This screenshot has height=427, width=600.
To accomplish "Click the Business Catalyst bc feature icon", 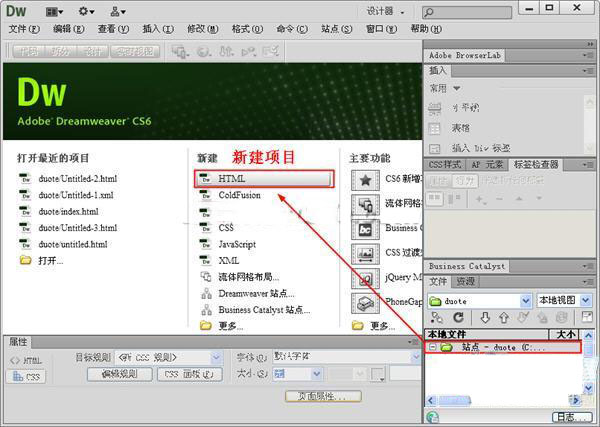I will [x=365, y=229].
